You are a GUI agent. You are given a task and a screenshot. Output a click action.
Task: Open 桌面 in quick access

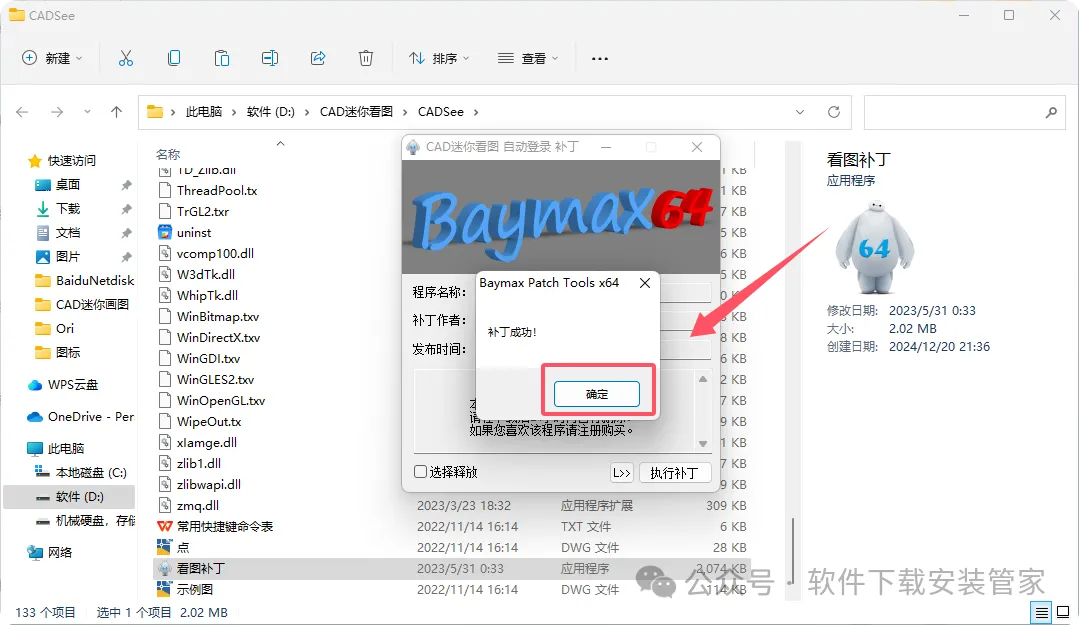pos(68,184)
